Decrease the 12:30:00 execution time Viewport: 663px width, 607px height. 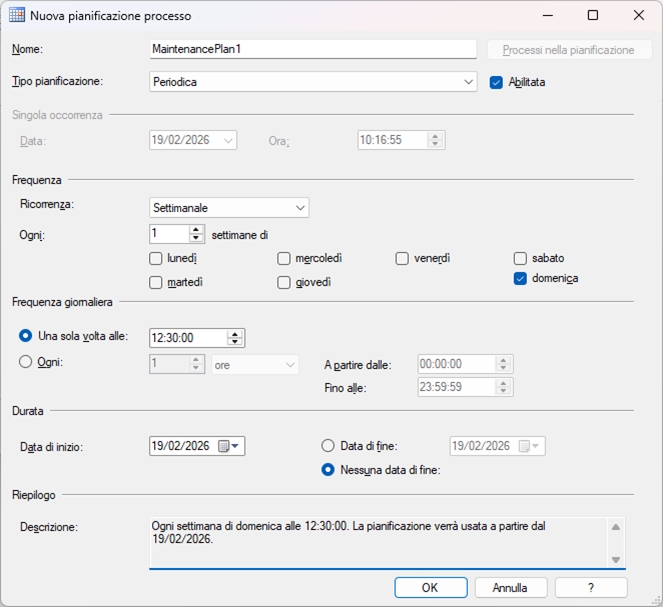pyautogui.click(x=235, y=343)
